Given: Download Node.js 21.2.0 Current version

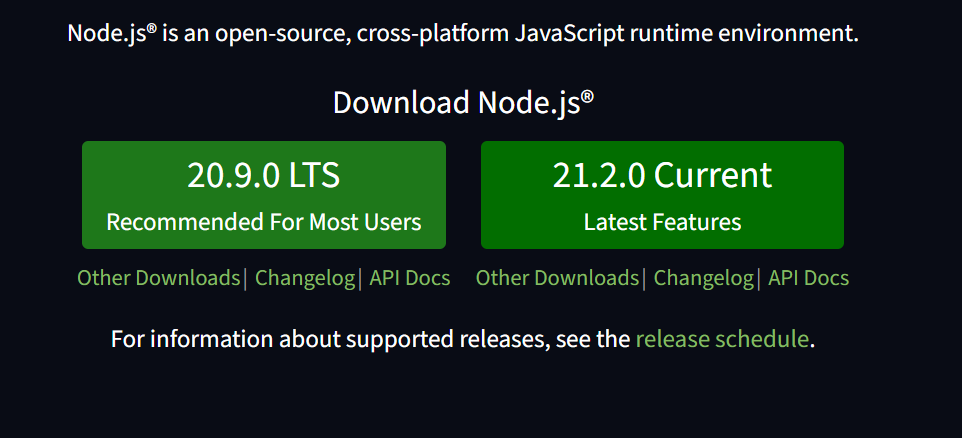Looking at the screenshot, I should tap(662, 195).
